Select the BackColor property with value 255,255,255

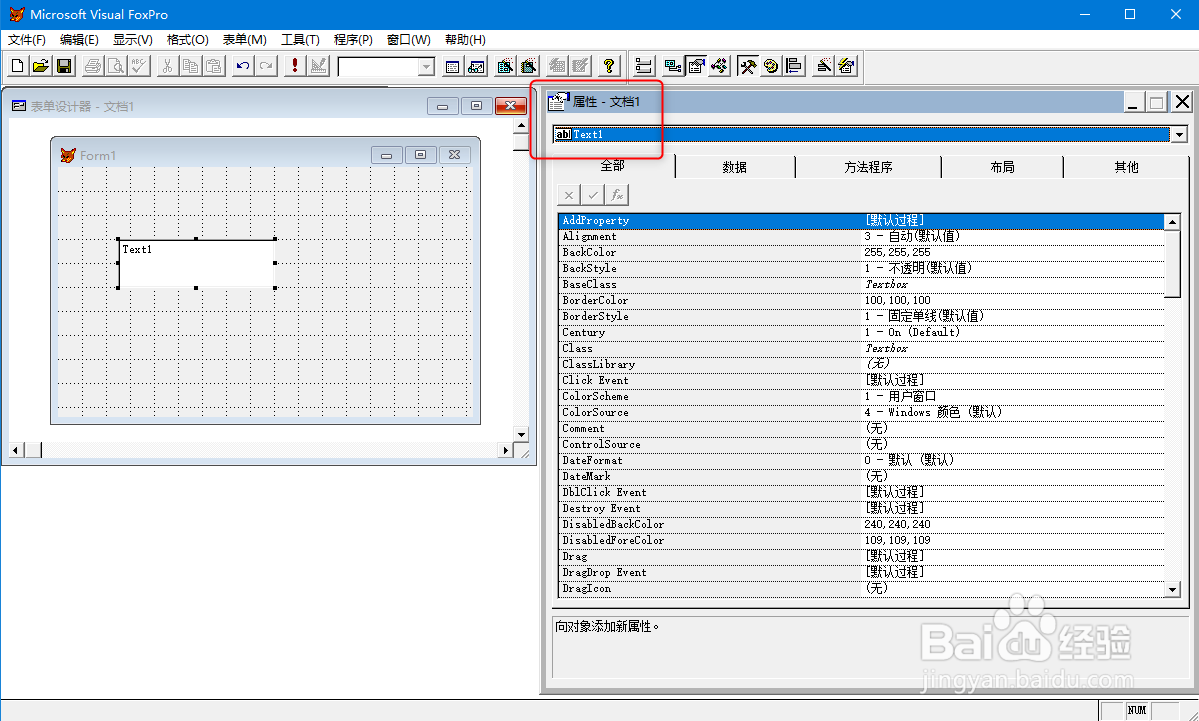click(861, 252)
